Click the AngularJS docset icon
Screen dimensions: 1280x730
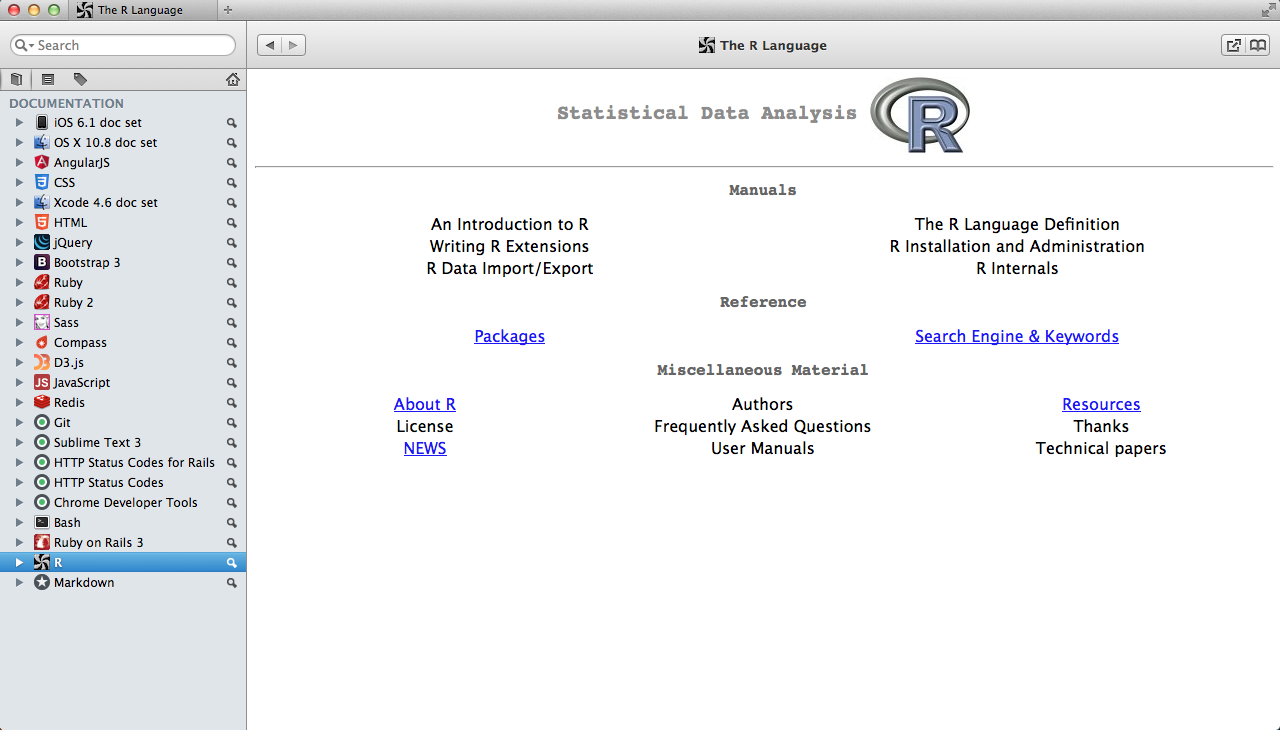click(x=41, y=162)
